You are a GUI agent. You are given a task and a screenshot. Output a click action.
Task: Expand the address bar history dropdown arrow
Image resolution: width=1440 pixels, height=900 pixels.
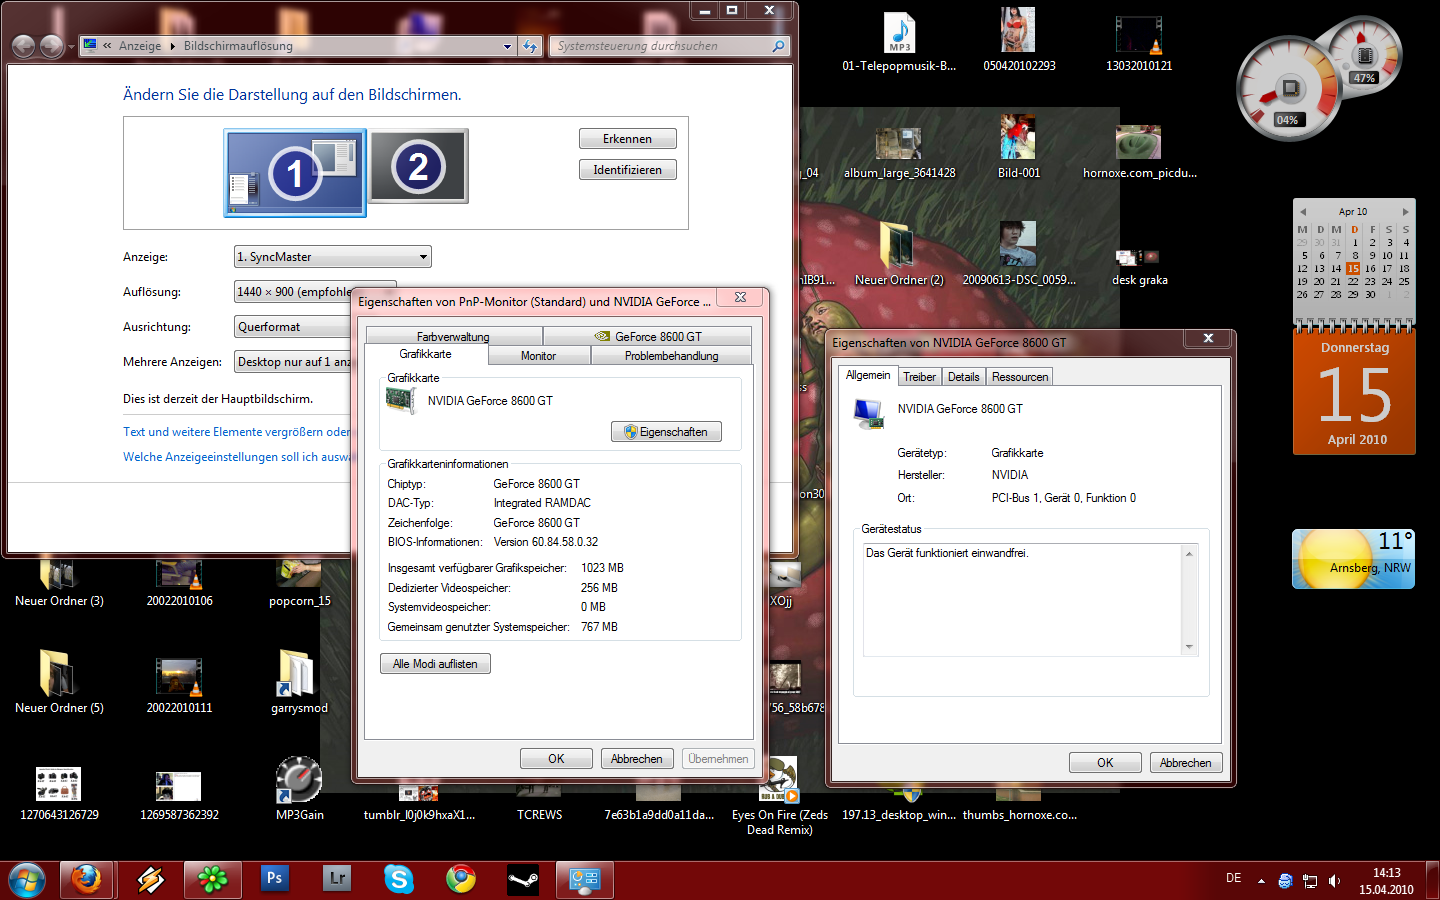[x=507, y=46]
